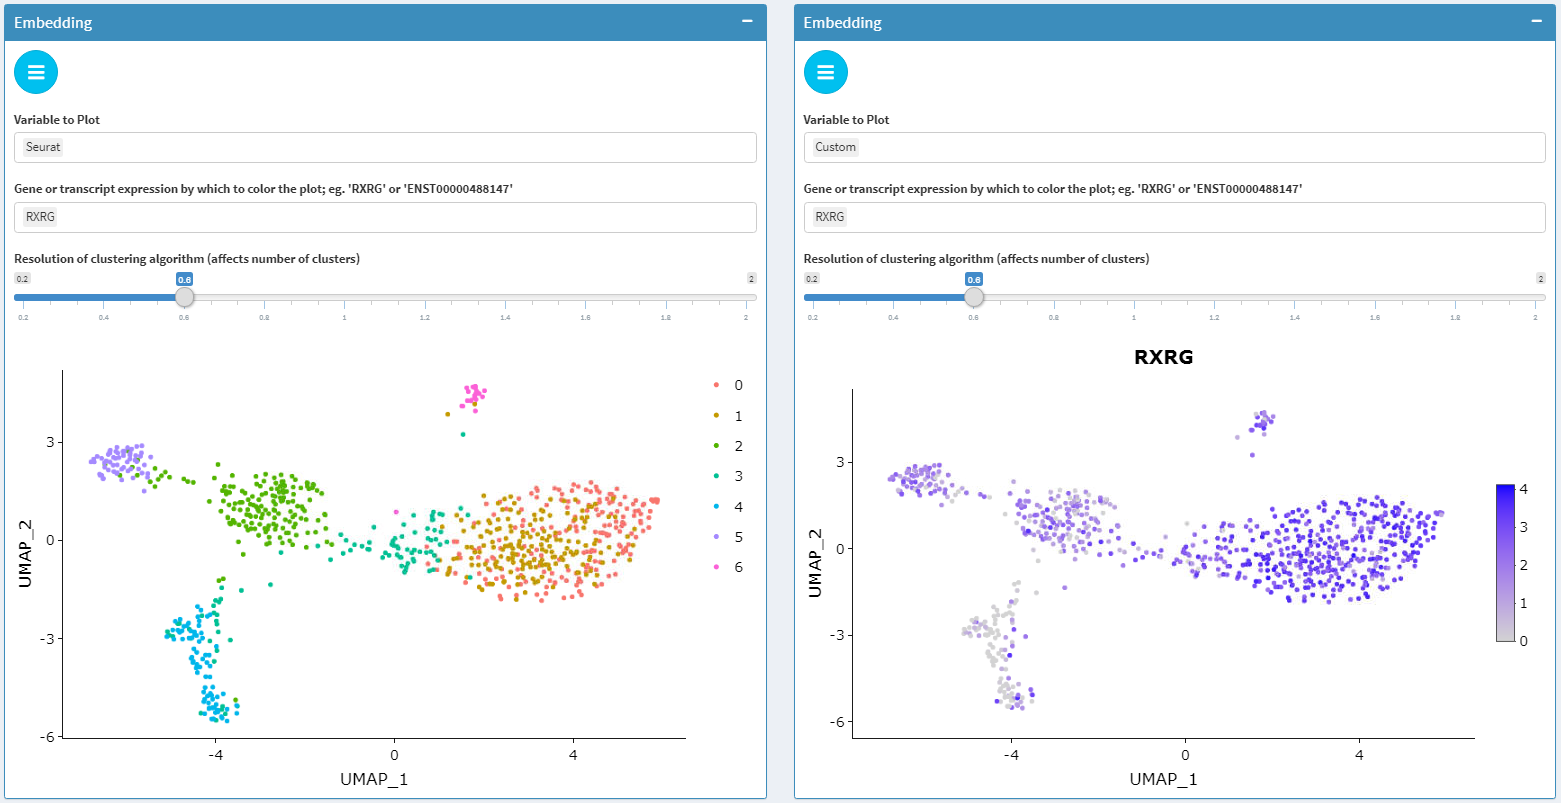Image resolution: width=1561 pixels, height=803 pixels.
Task: Click the RXRG gene field in right panel
Action: point(1174,217)
